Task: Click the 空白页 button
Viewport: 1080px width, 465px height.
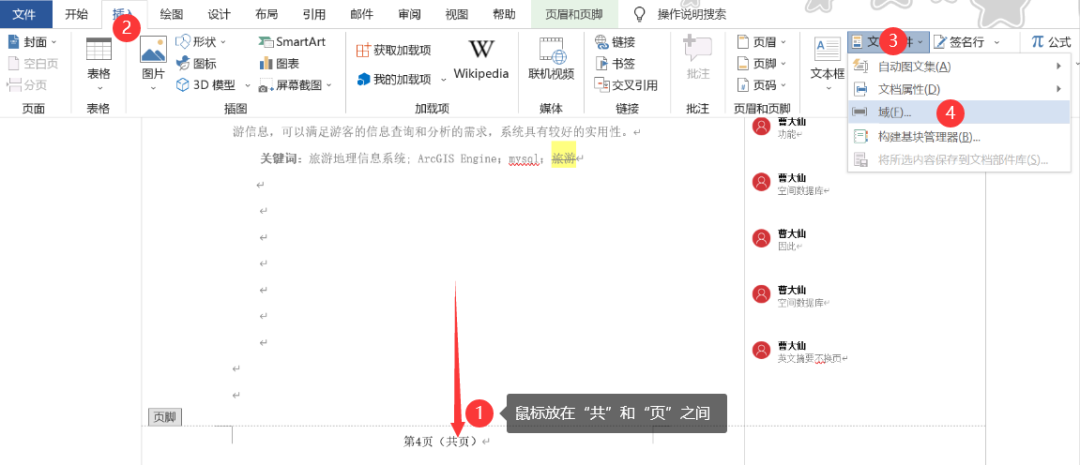Action: click(32, 64)
